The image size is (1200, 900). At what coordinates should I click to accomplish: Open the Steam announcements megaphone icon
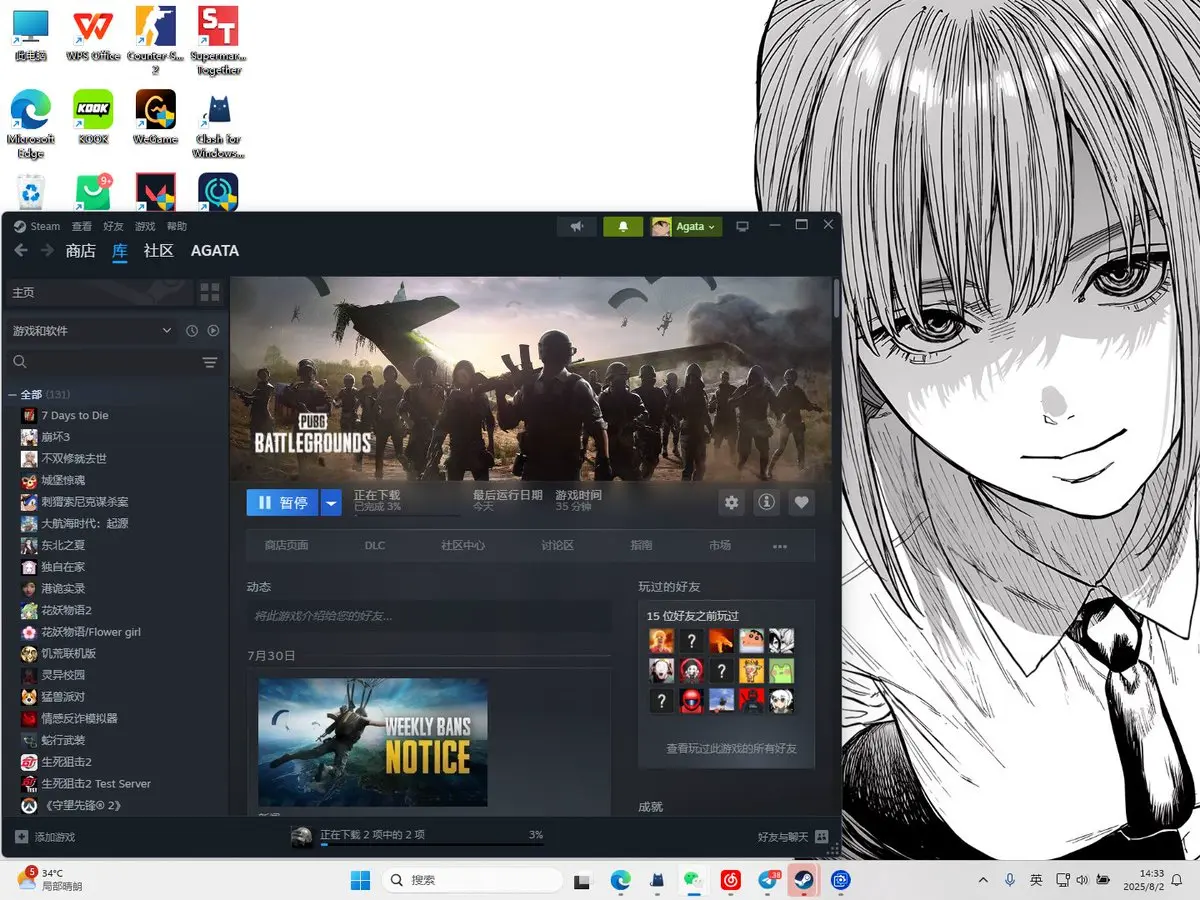(577, 227)
